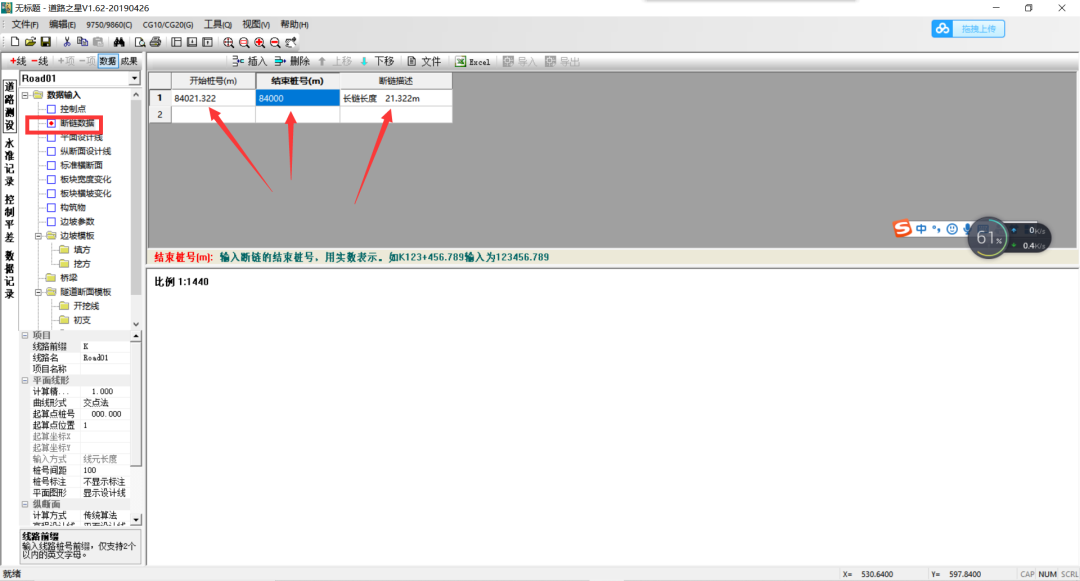Click the Sogou input method S icon
Screen dimensions: 1080x581
coord(902,229)
